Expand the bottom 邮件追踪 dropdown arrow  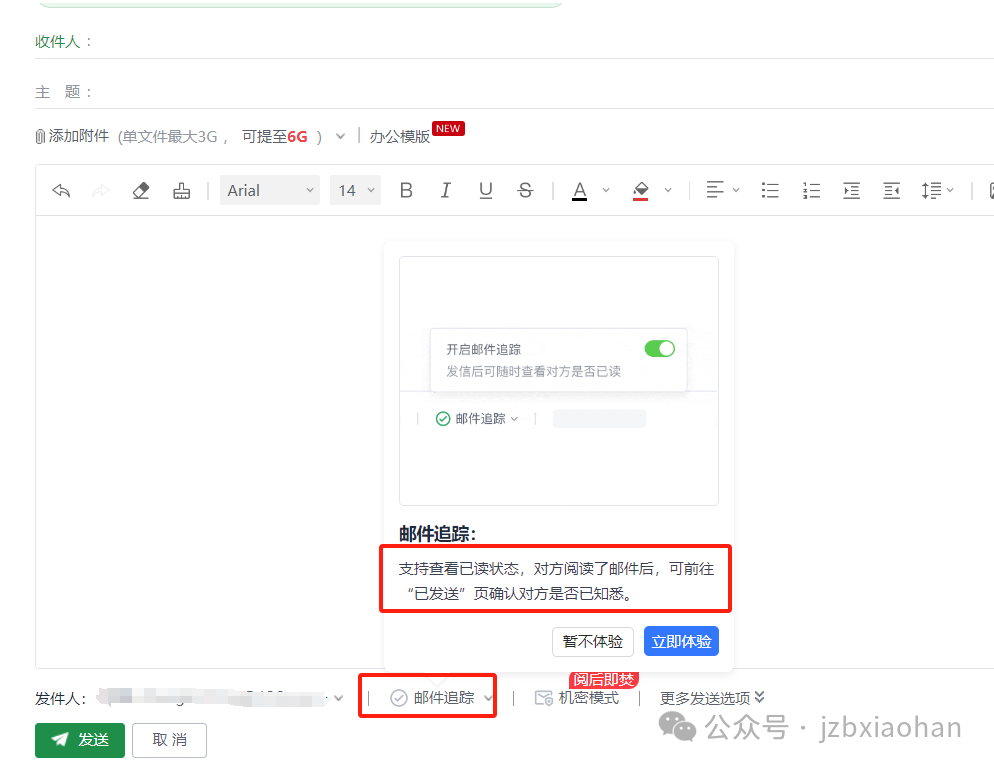coord(487,698)
